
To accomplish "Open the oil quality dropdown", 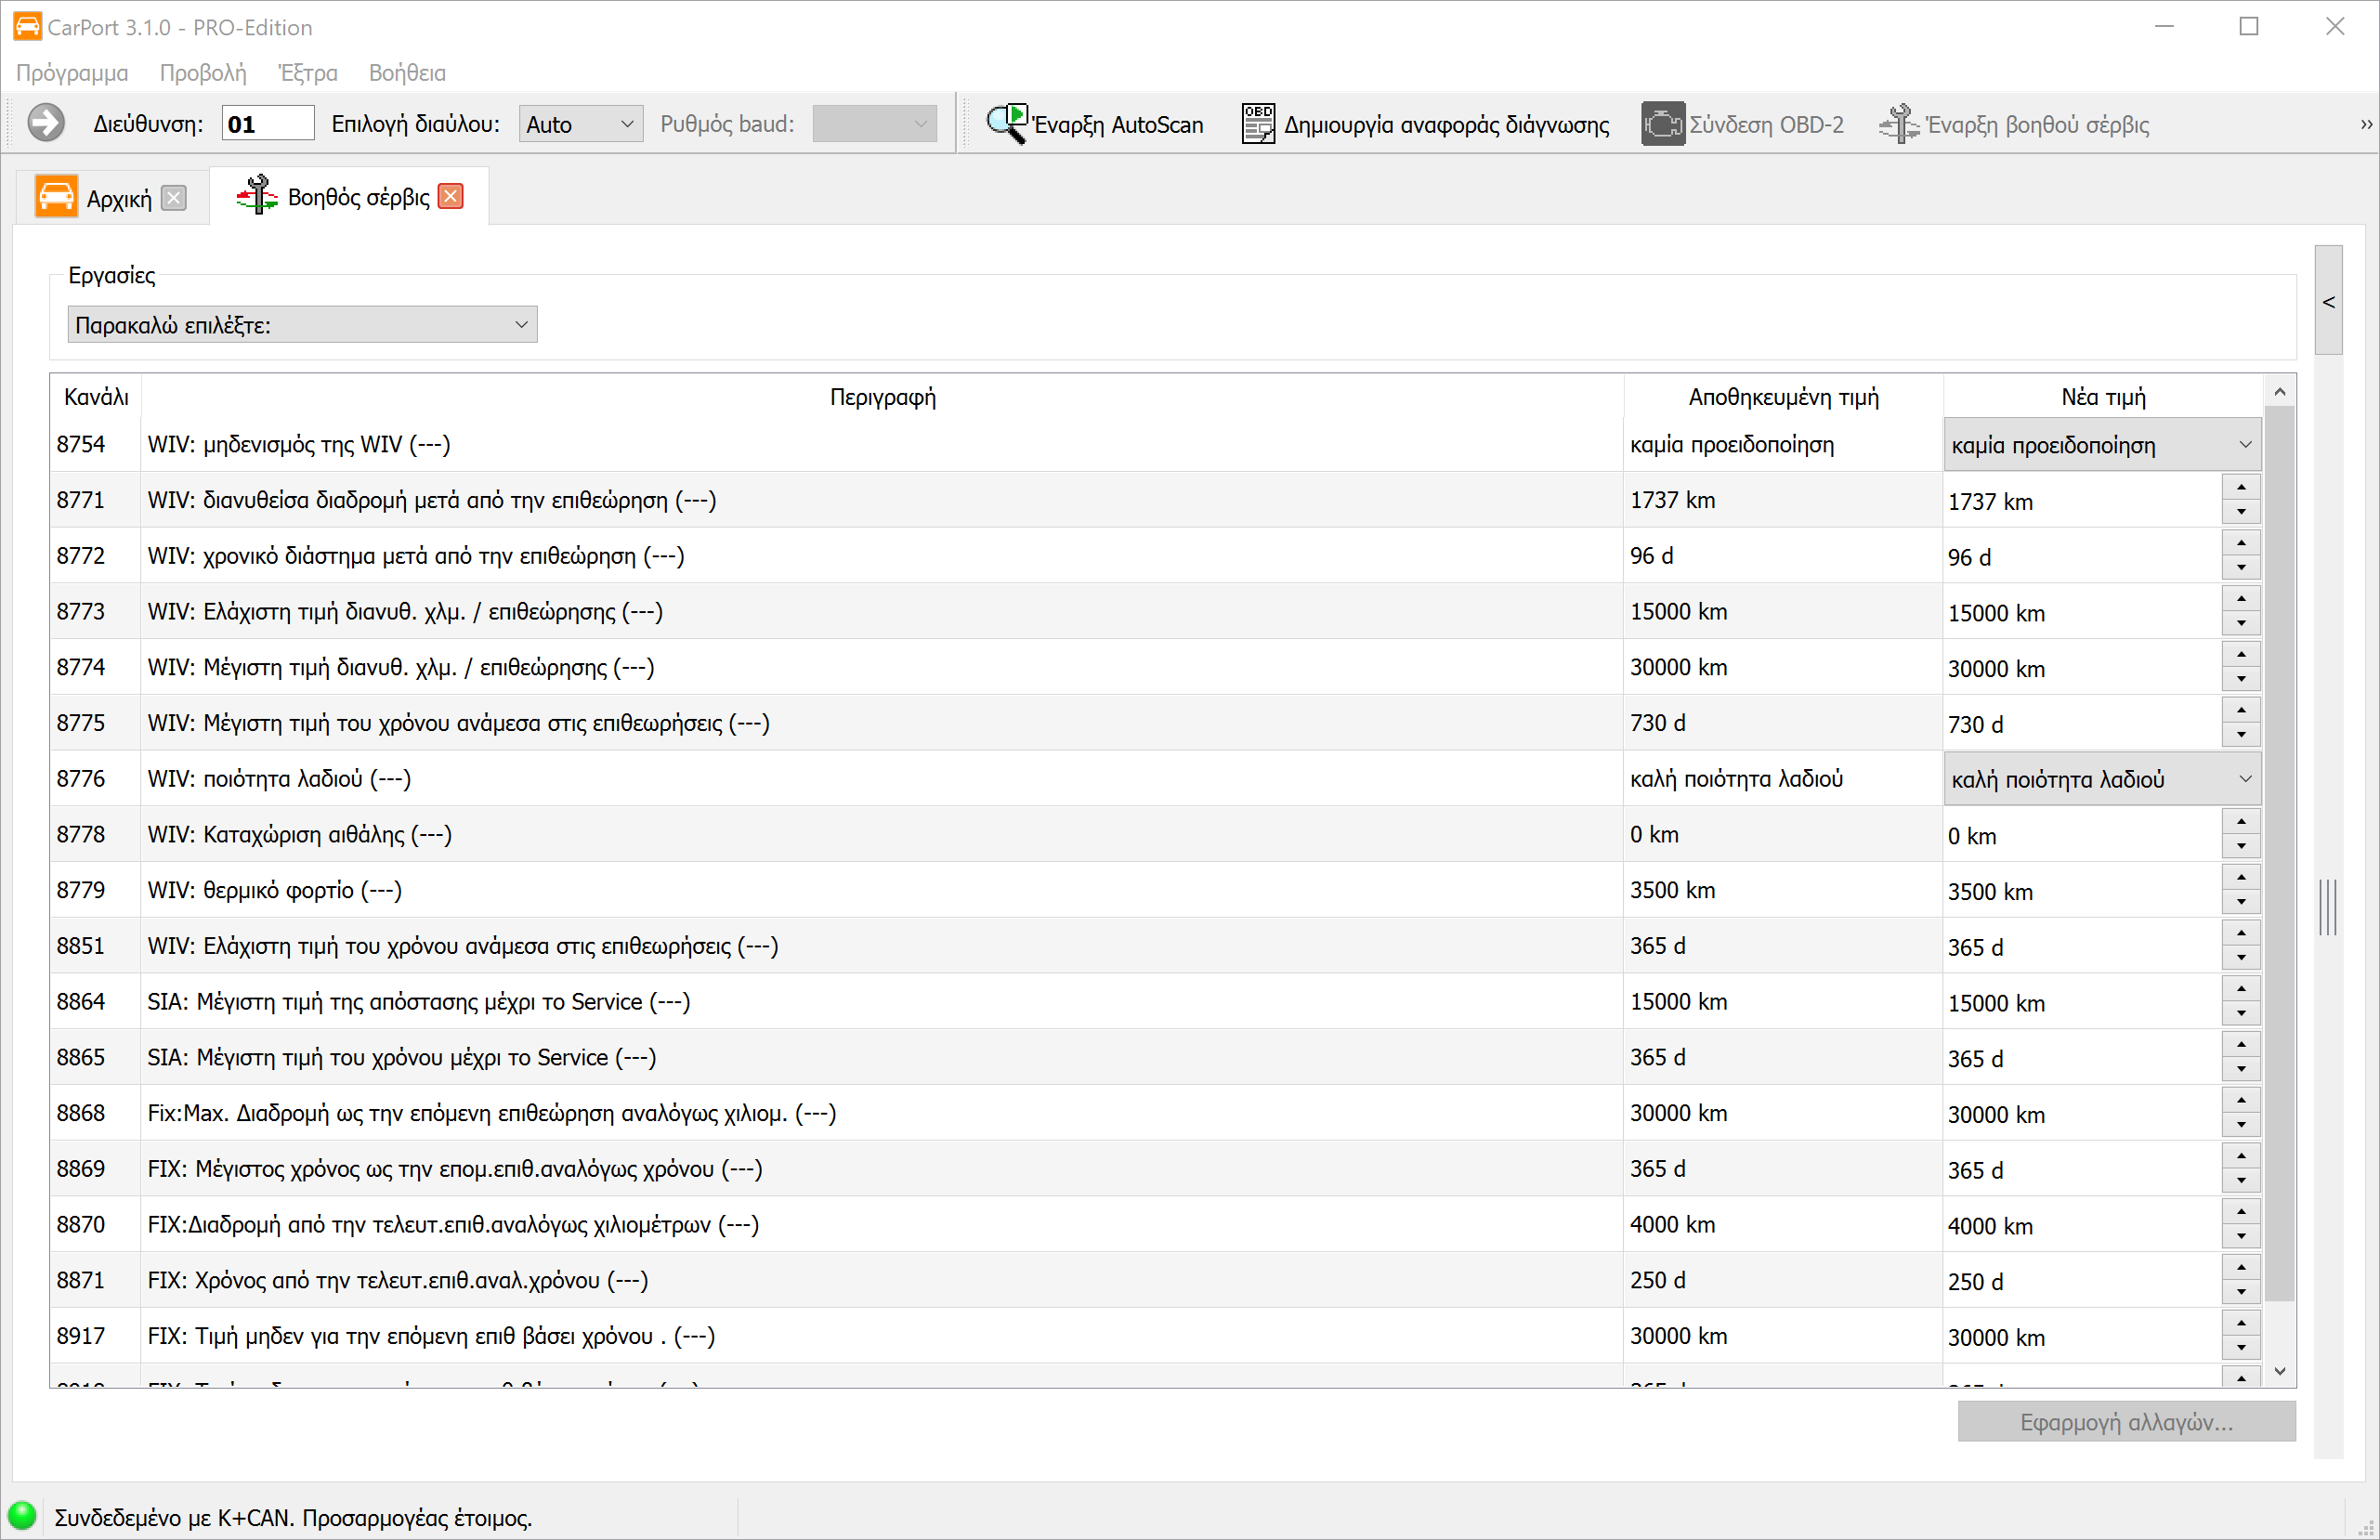I will click(2101, 779).
